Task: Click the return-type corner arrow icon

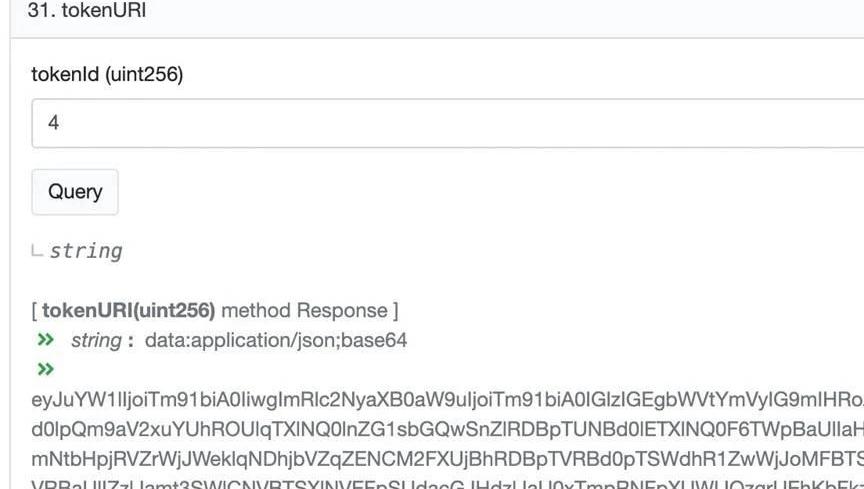Action: (x=38, y=251)
